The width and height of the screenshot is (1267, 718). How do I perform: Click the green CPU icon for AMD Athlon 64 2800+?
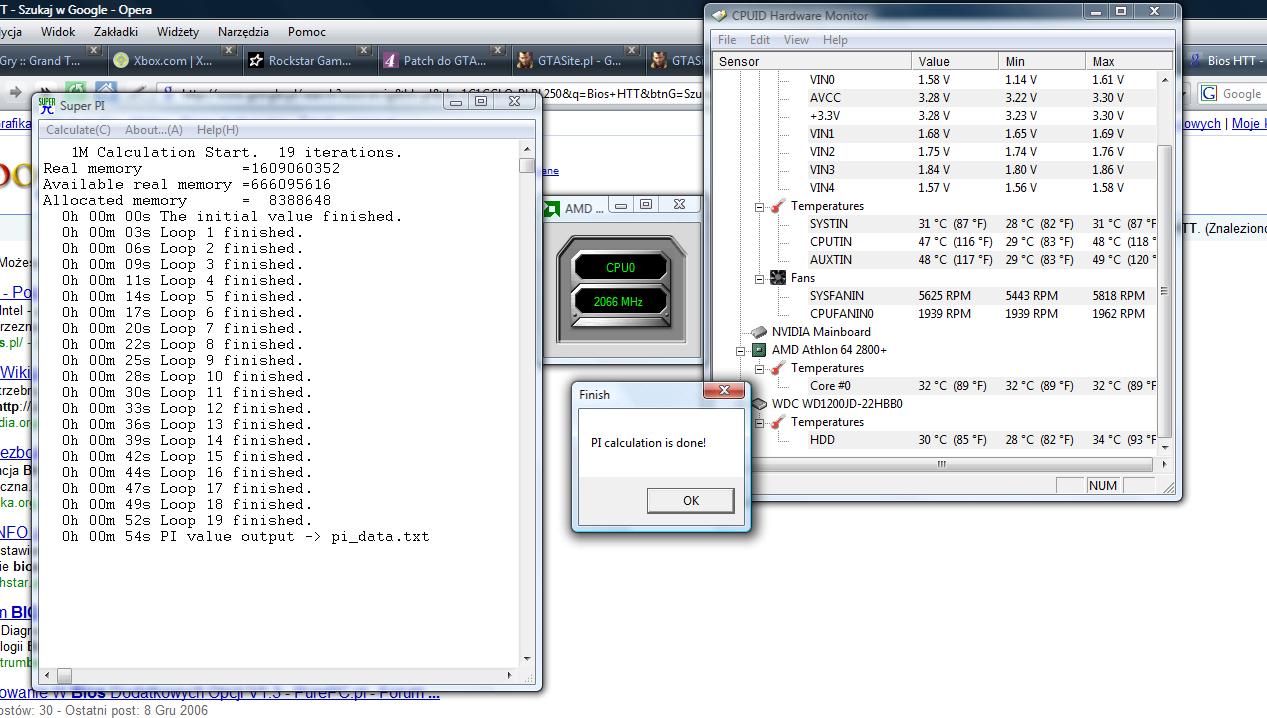(759, 350)
